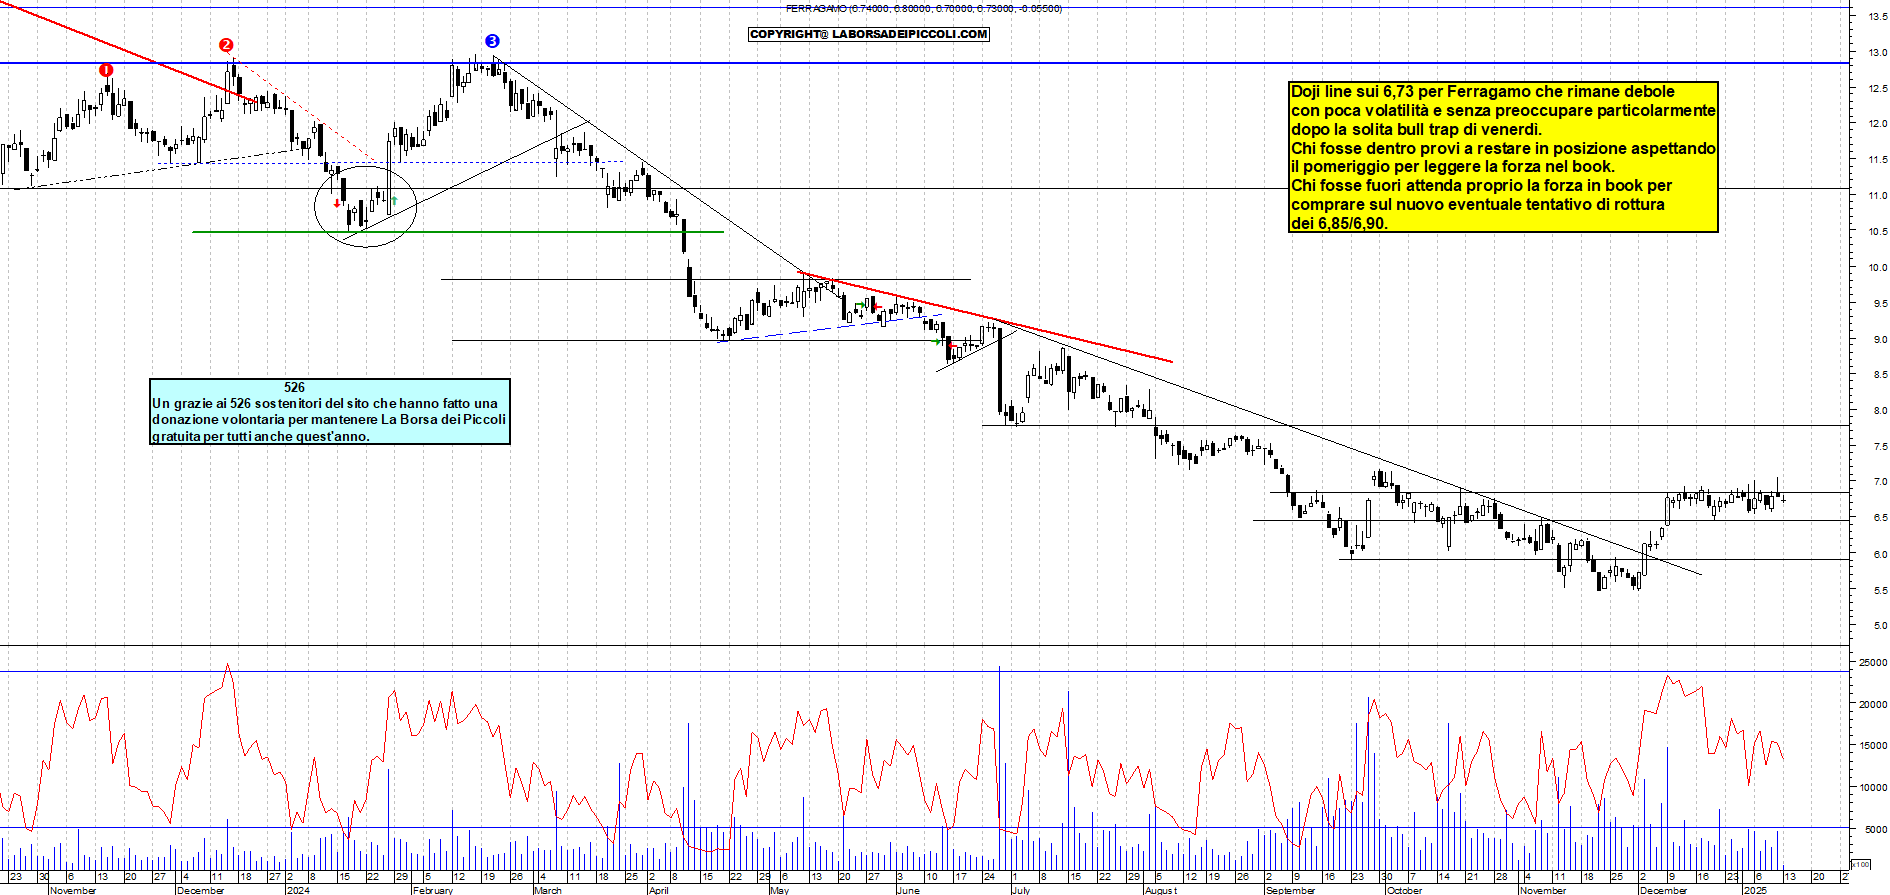Select the line 'dopo la solita bull trap di venerdì'
The width and height of the screenshot is (1890, 895).
coord(1416,129)
